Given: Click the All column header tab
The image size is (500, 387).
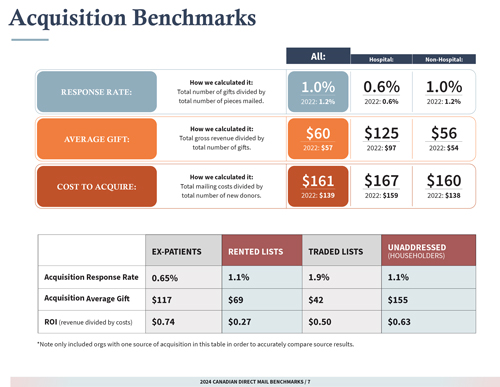Looking at the screenshot, I should pyautogui.click(x=318, y=56).
